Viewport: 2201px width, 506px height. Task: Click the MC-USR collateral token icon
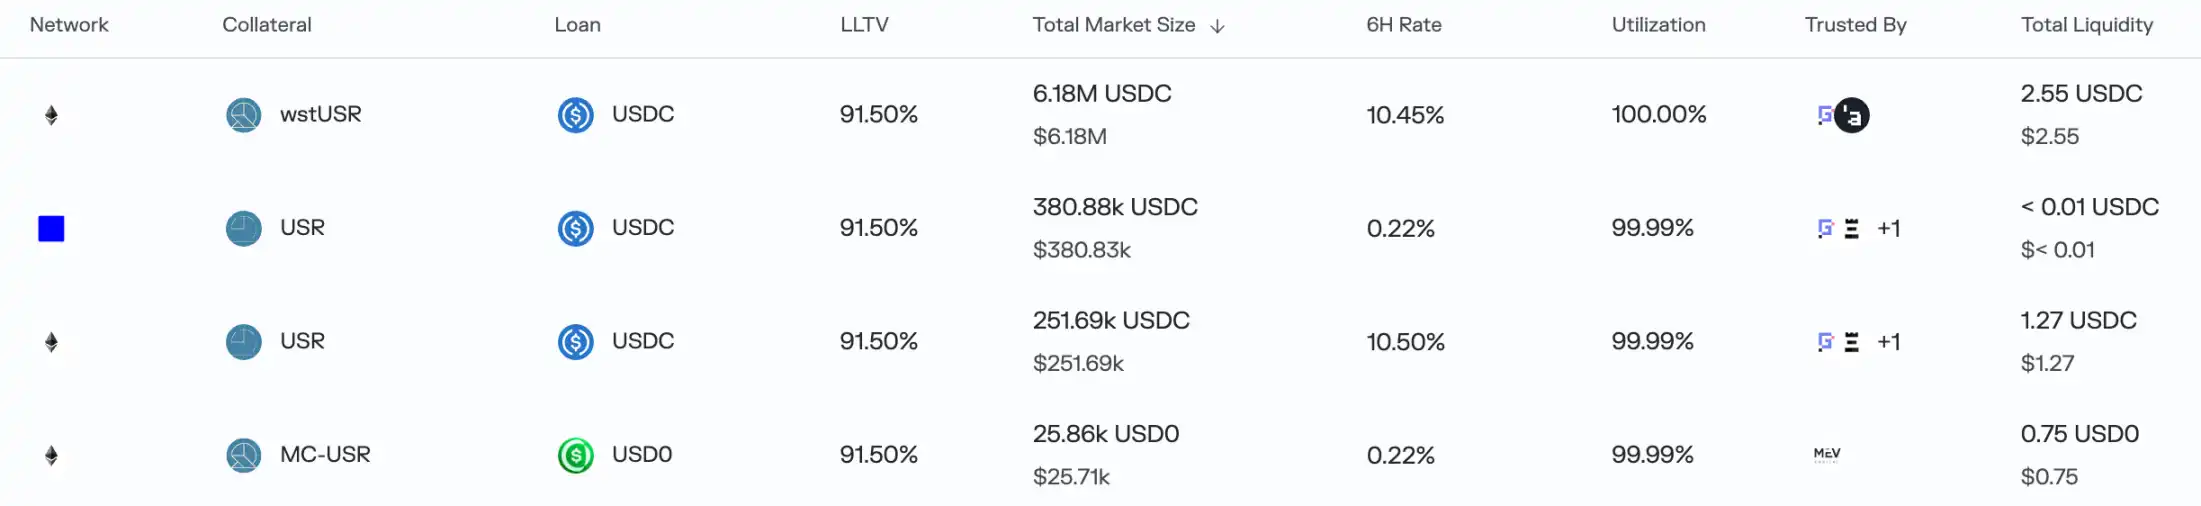pos(243,455)
